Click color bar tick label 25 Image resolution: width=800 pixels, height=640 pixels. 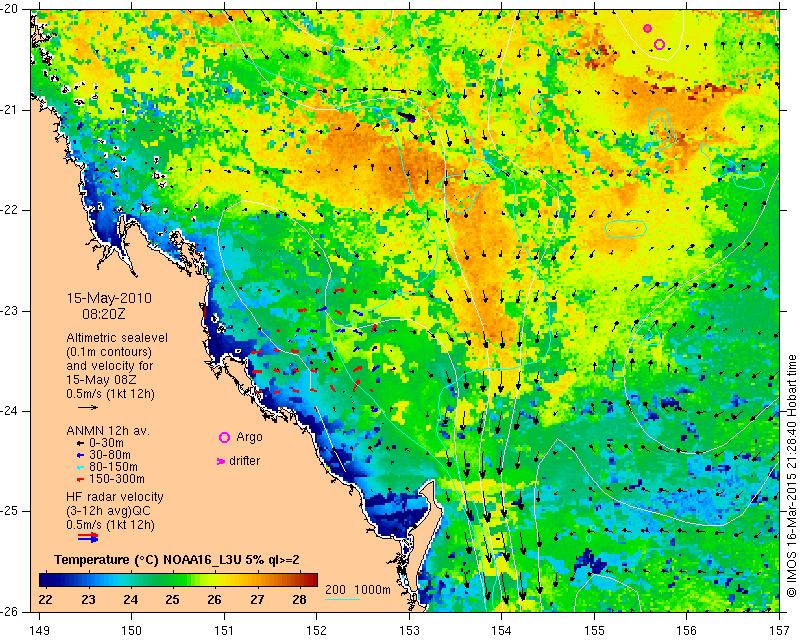tap(172, 599)
